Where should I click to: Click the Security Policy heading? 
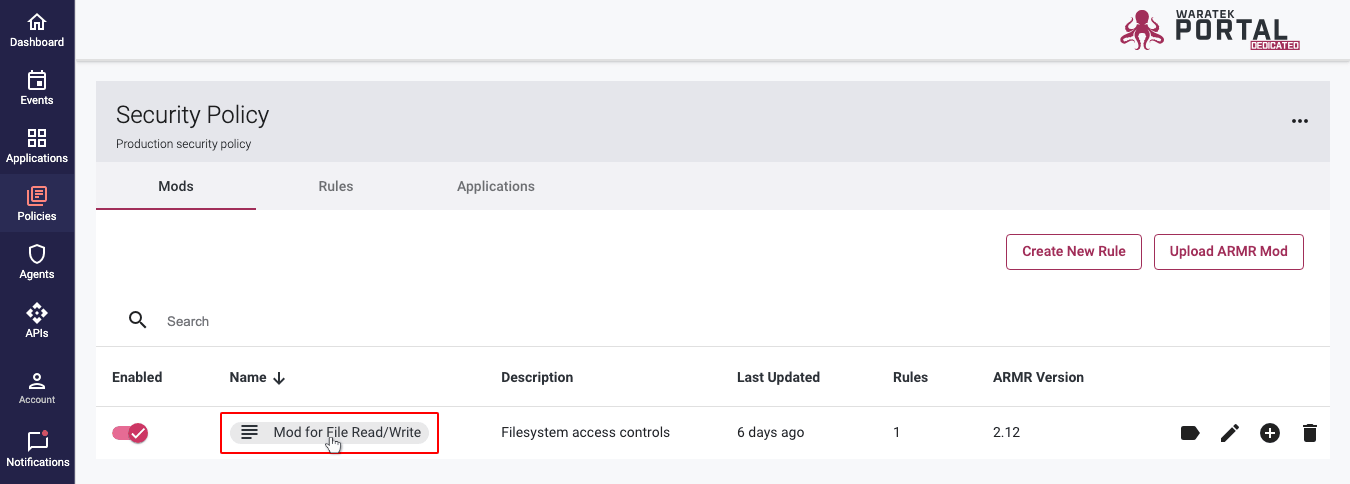tap(192, 115)
